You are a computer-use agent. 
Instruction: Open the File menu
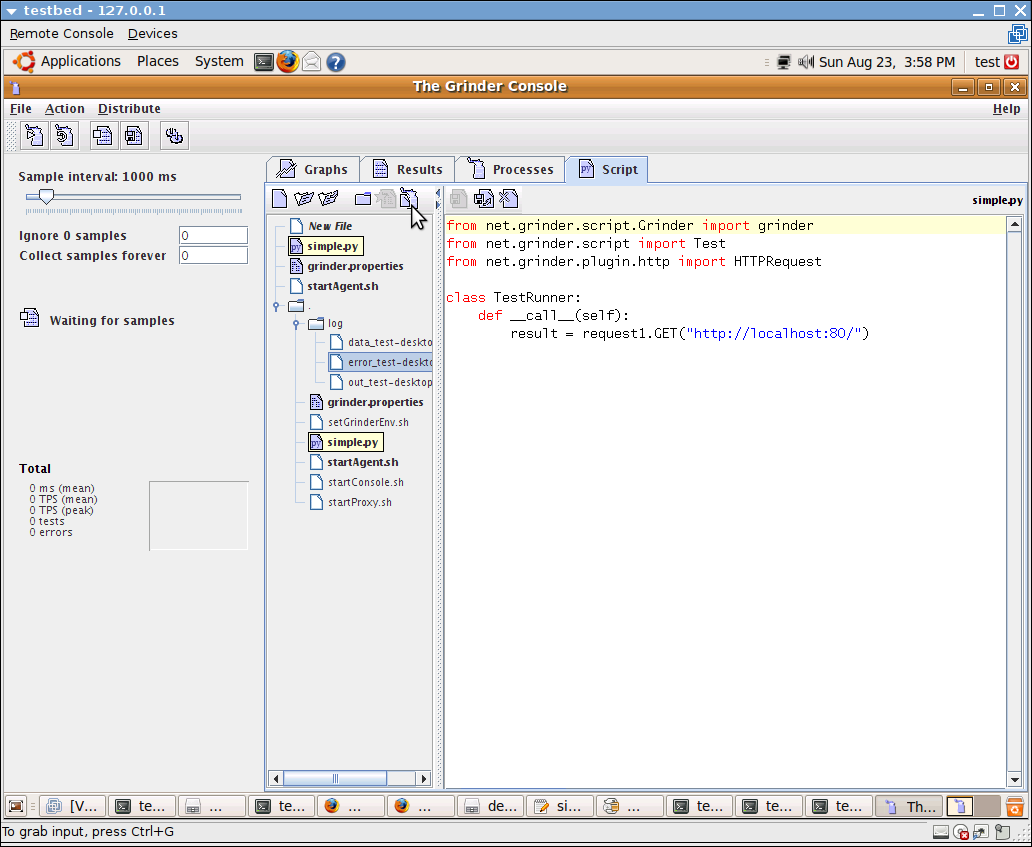click(20, 109)
